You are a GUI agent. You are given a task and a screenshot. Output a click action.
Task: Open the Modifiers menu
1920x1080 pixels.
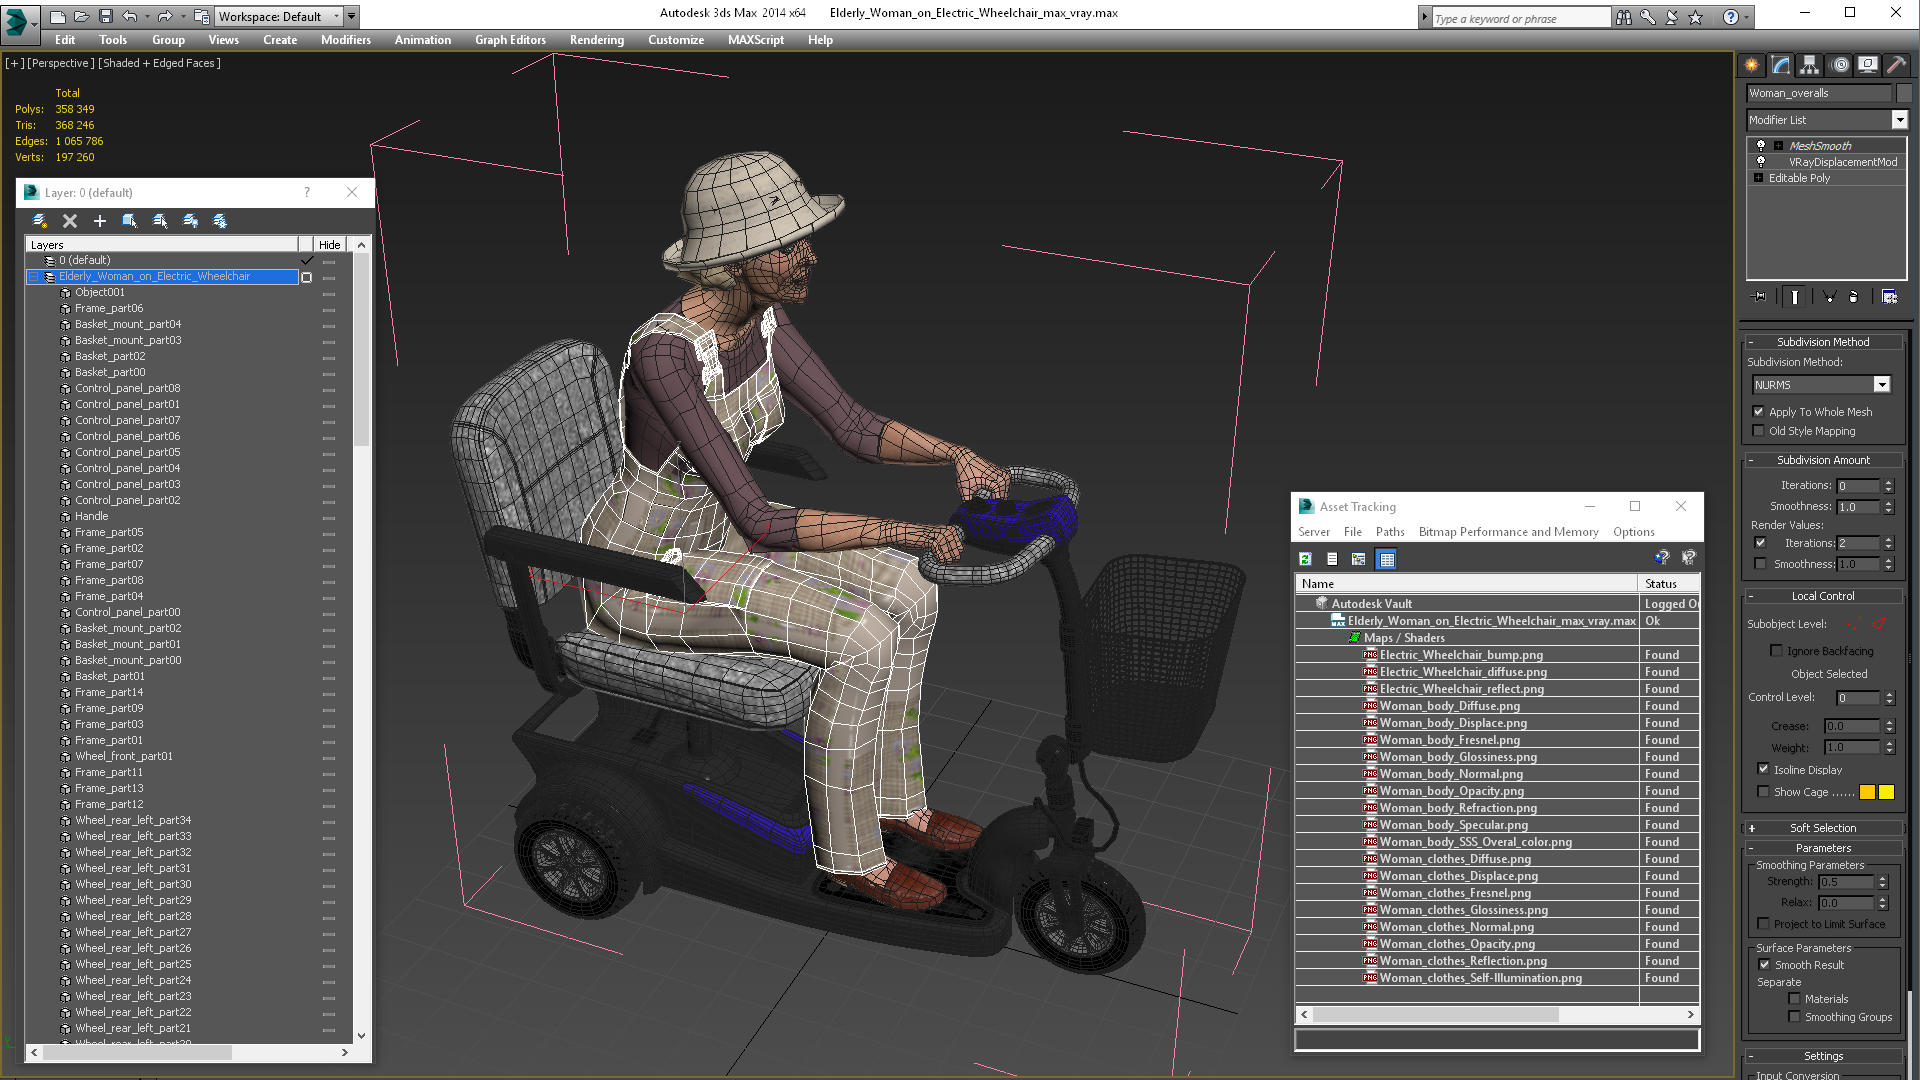tap(345, 40)
